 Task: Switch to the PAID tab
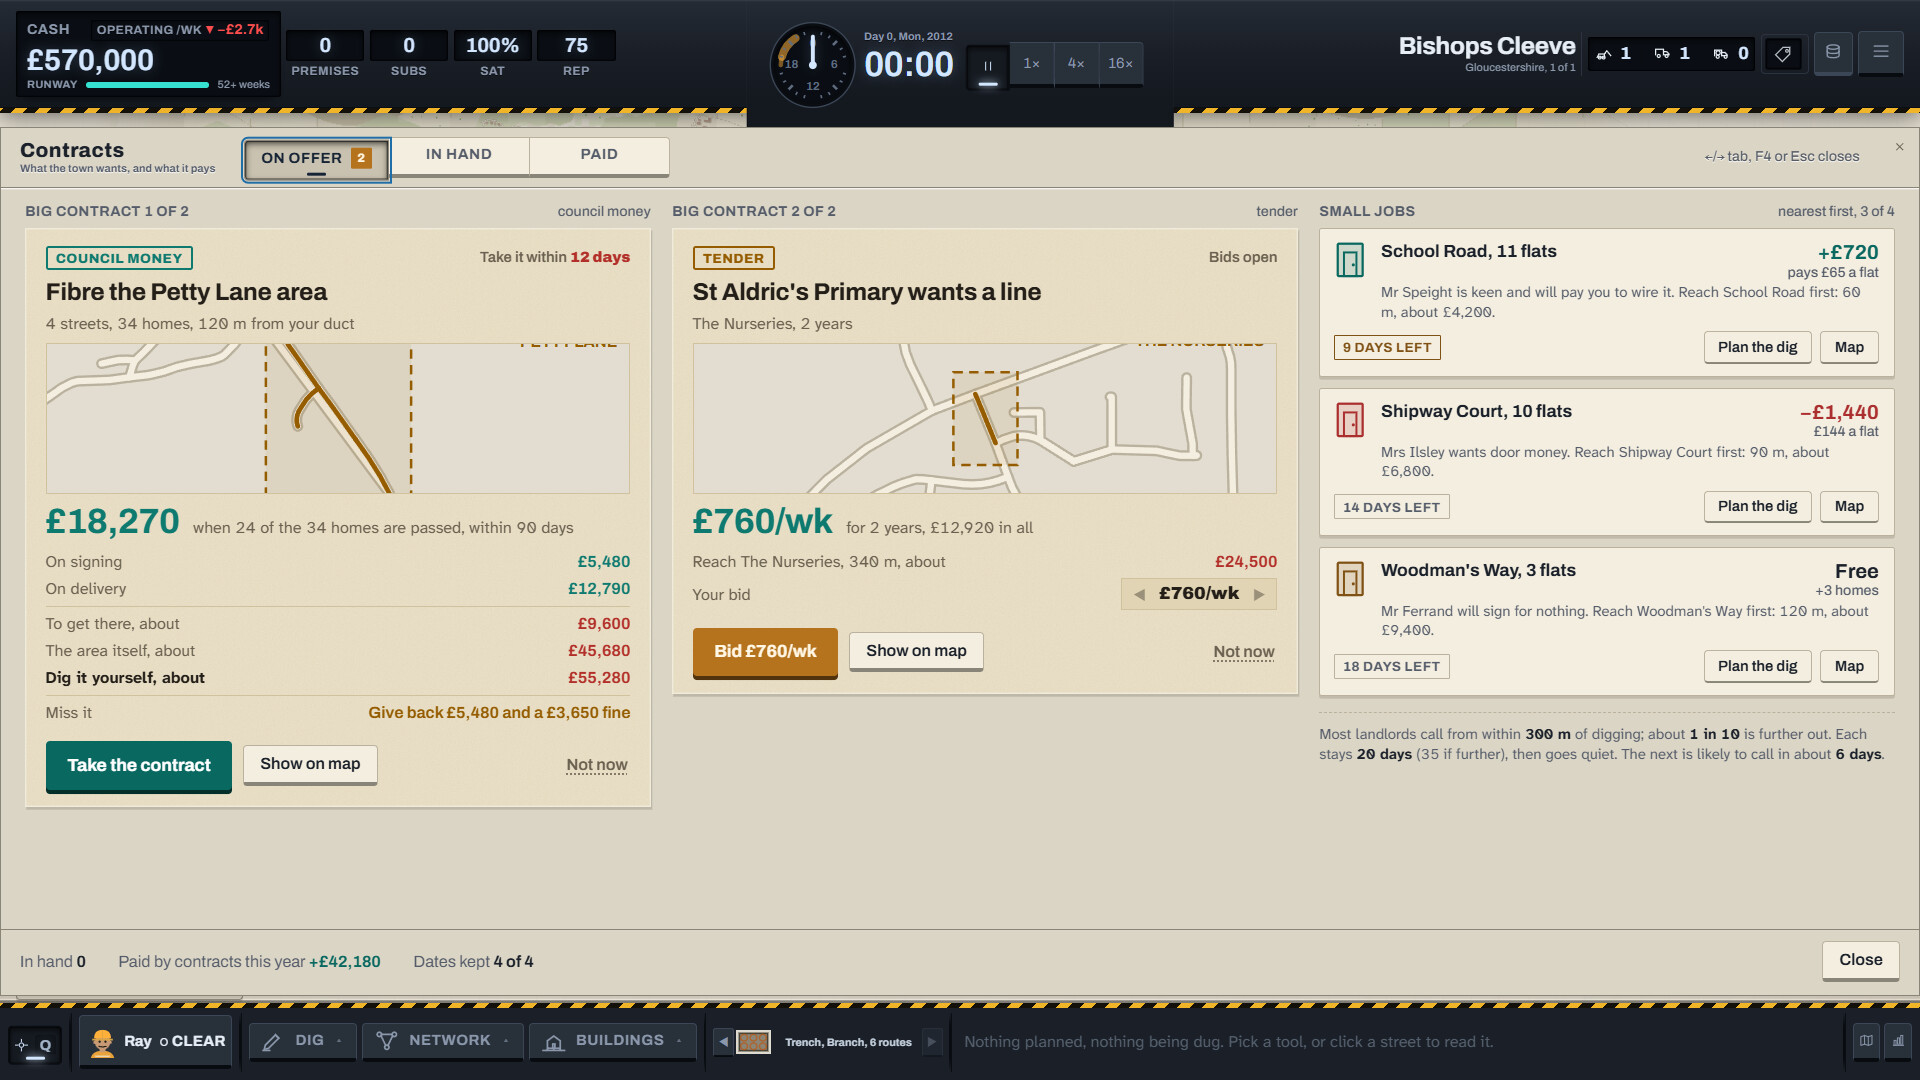[x=599, y=155]
